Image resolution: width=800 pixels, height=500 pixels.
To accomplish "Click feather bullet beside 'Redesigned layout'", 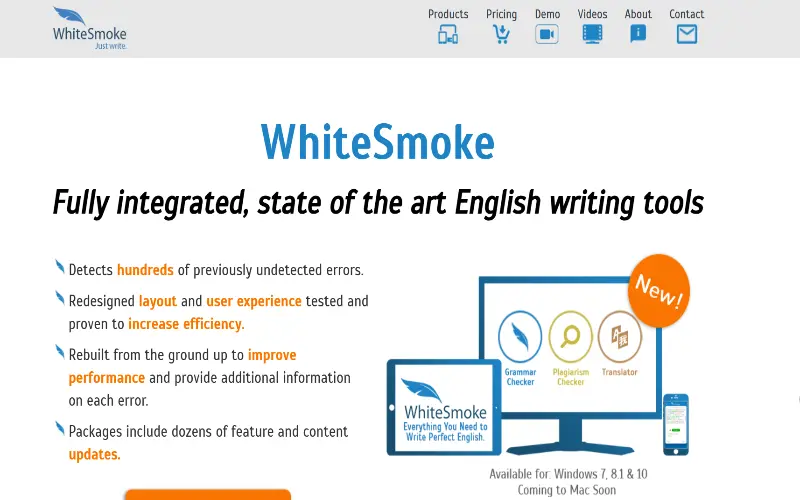I will 60,298.
